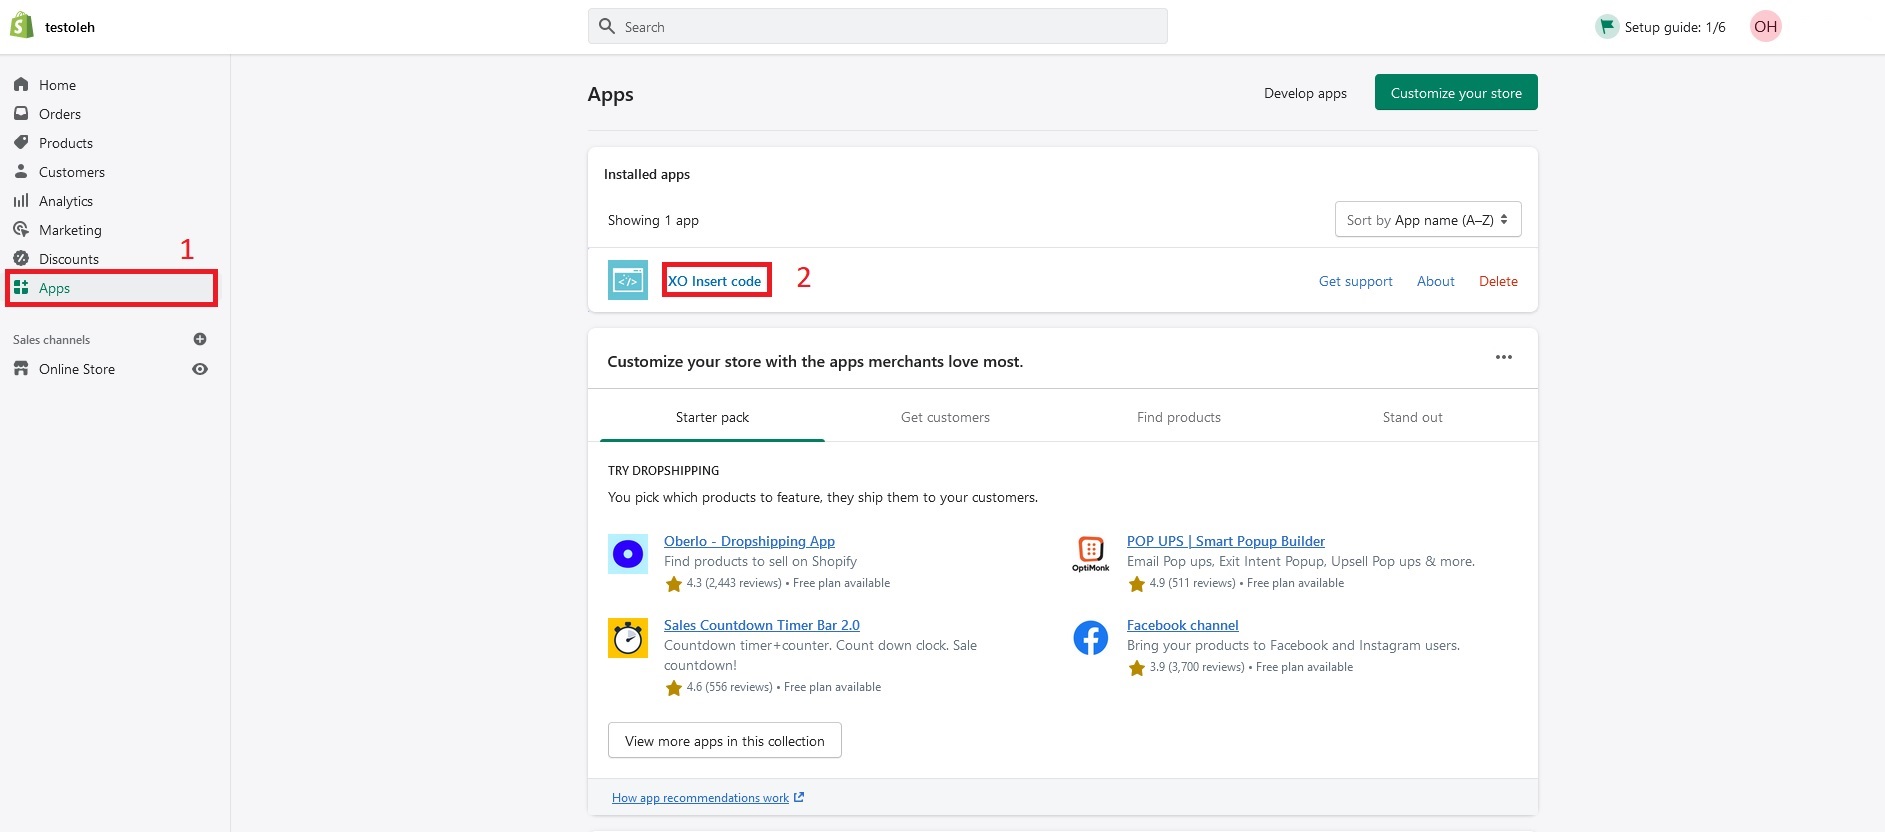Screen dimensions: 1885x832
Task: Go to Products section
Action: [66, 143]
